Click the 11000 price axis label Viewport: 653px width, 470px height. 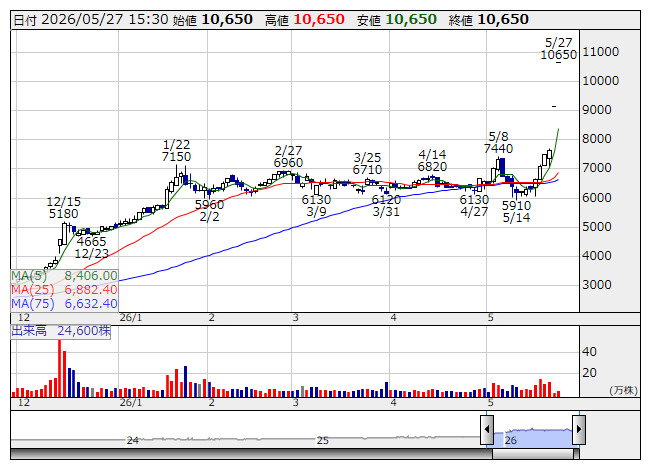click(601, 52)
